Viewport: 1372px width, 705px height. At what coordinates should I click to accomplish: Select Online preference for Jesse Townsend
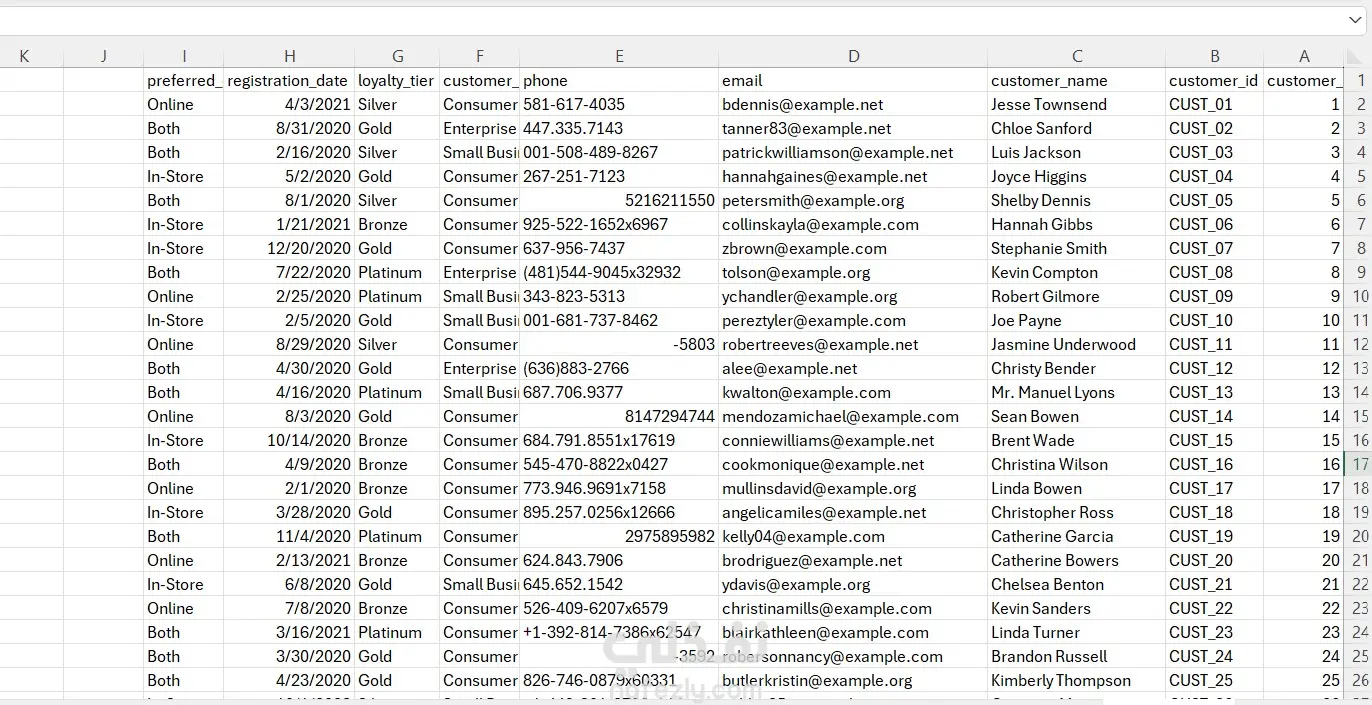pos(184,105)
